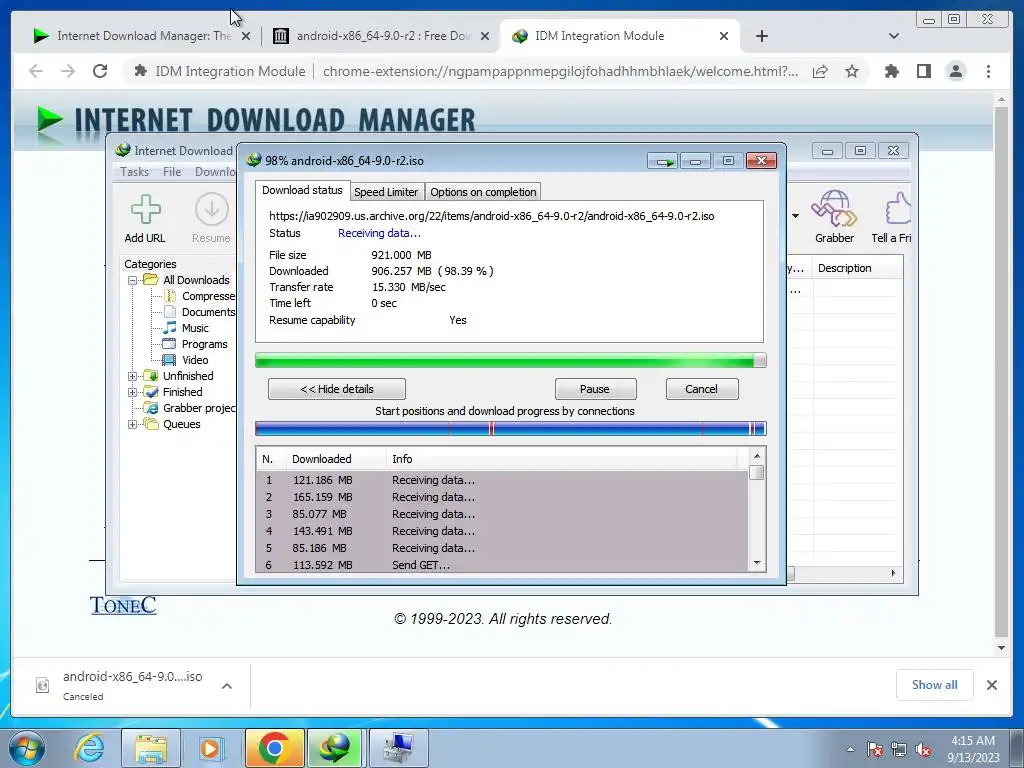
Task: Open the Chrome tab search dropdown
Action: (894, 36)
